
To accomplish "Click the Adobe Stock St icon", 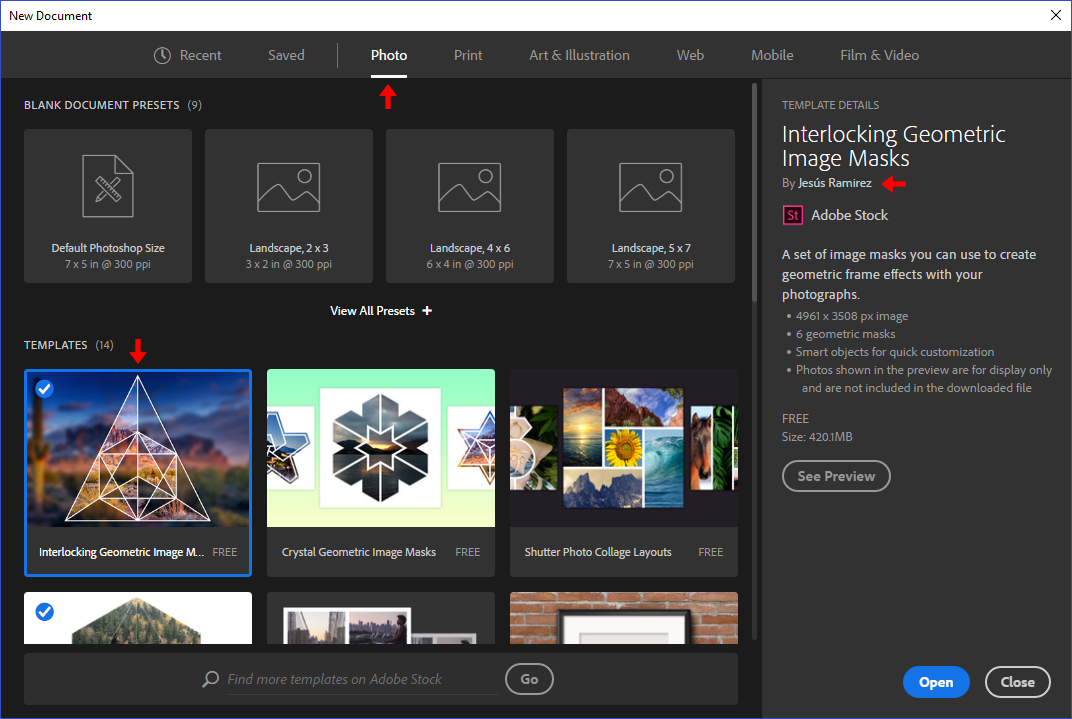I will (792, 215).
